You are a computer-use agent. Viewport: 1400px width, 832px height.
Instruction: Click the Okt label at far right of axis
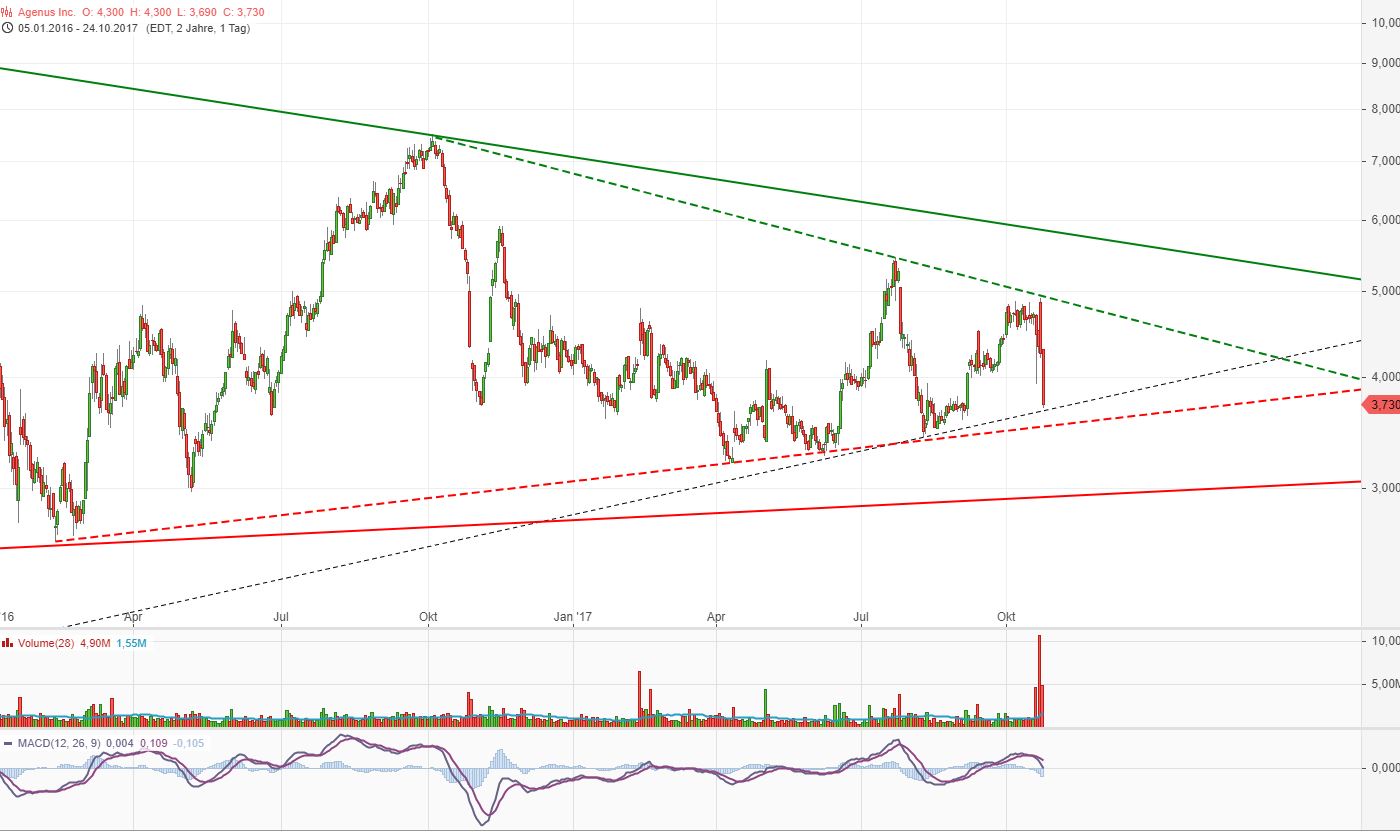tap(1006, 617)
